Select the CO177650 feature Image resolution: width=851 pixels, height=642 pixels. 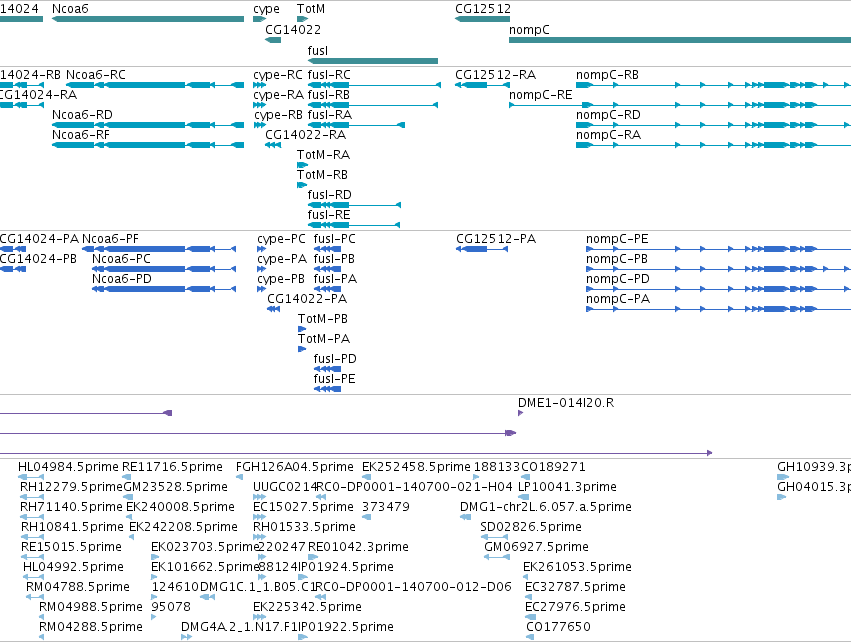tap(558, 627)
